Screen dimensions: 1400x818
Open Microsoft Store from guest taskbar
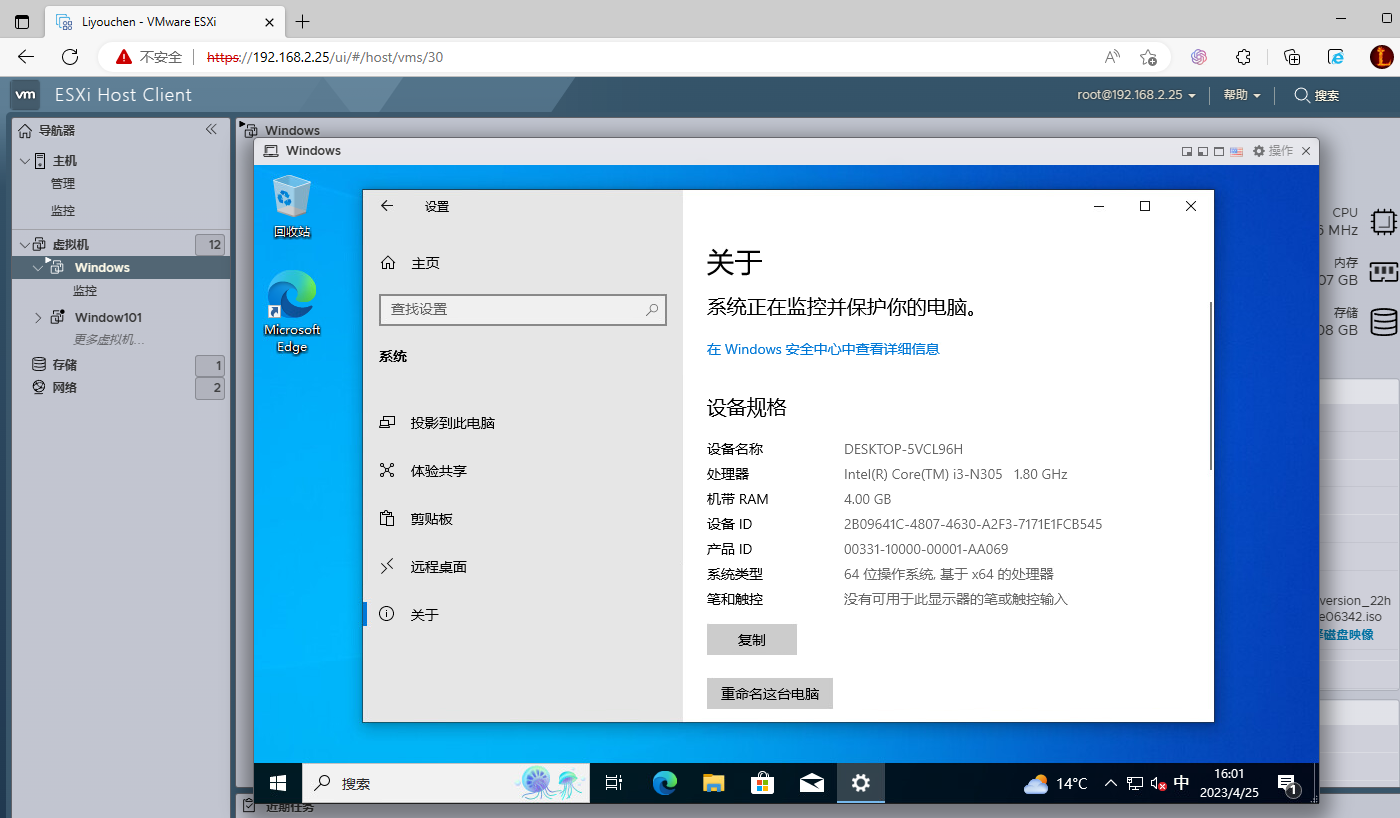click(762, 783)
